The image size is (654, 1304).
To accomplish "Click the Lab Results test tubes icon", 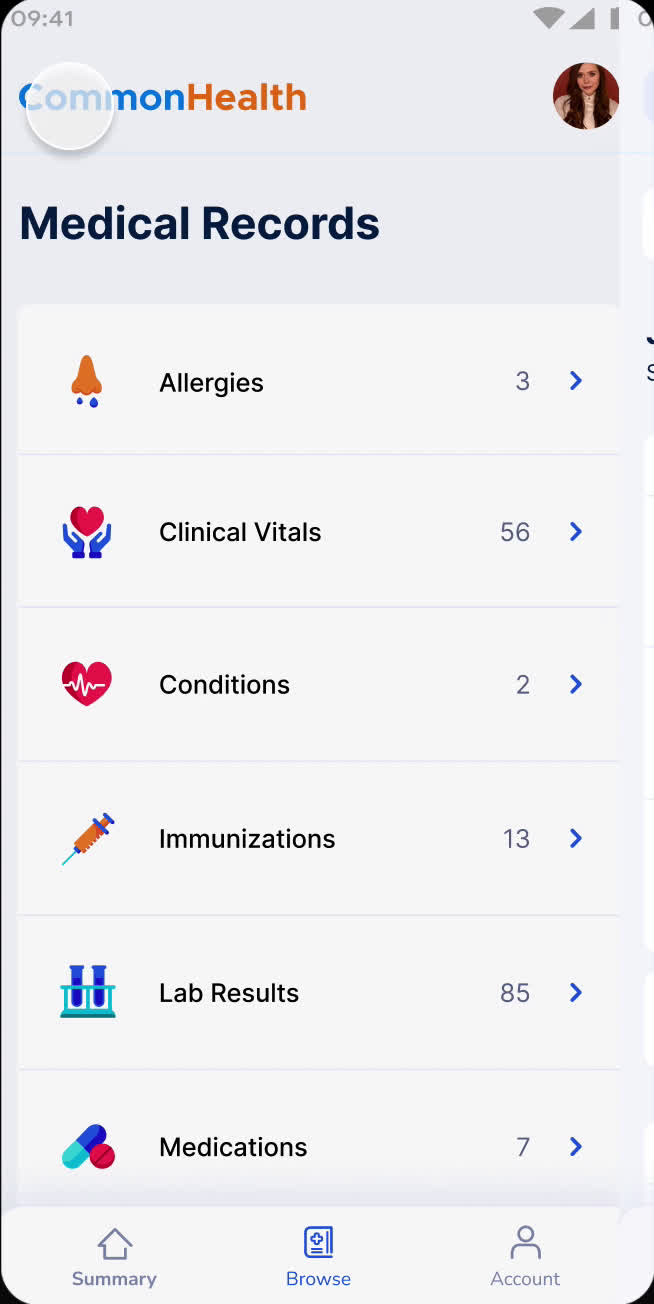I will click(88, 992).
